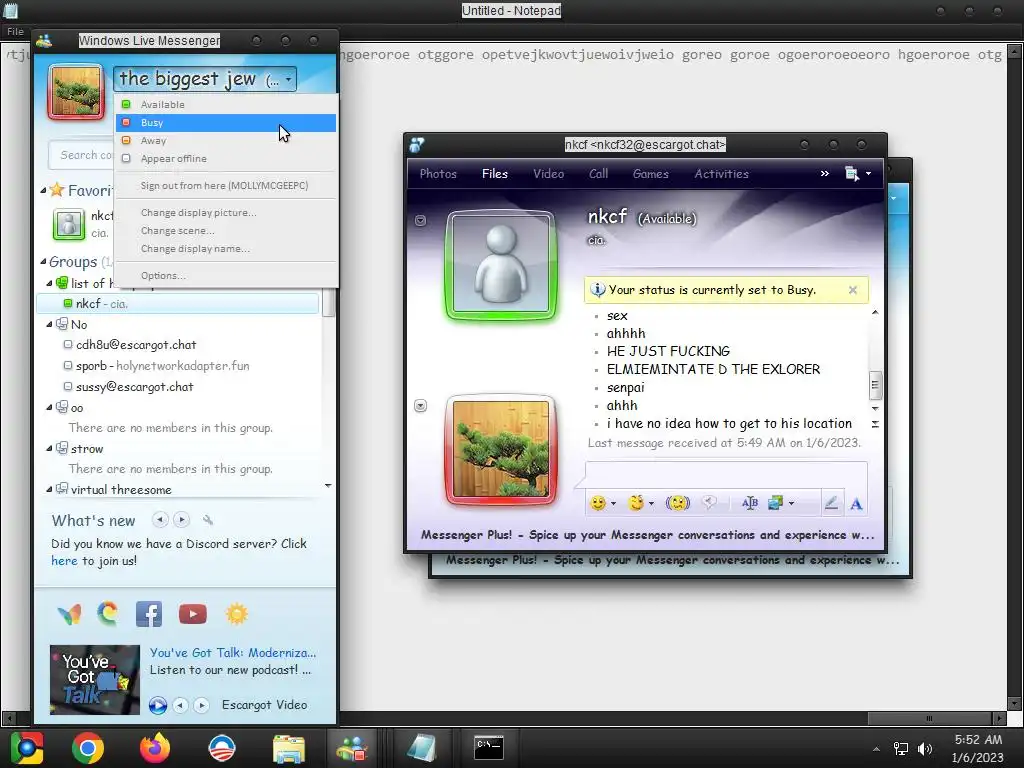Choose Sign out from here (MOLLYMCGEEPC)
The width and height of the screenshot is (1024, 768).
226,185
